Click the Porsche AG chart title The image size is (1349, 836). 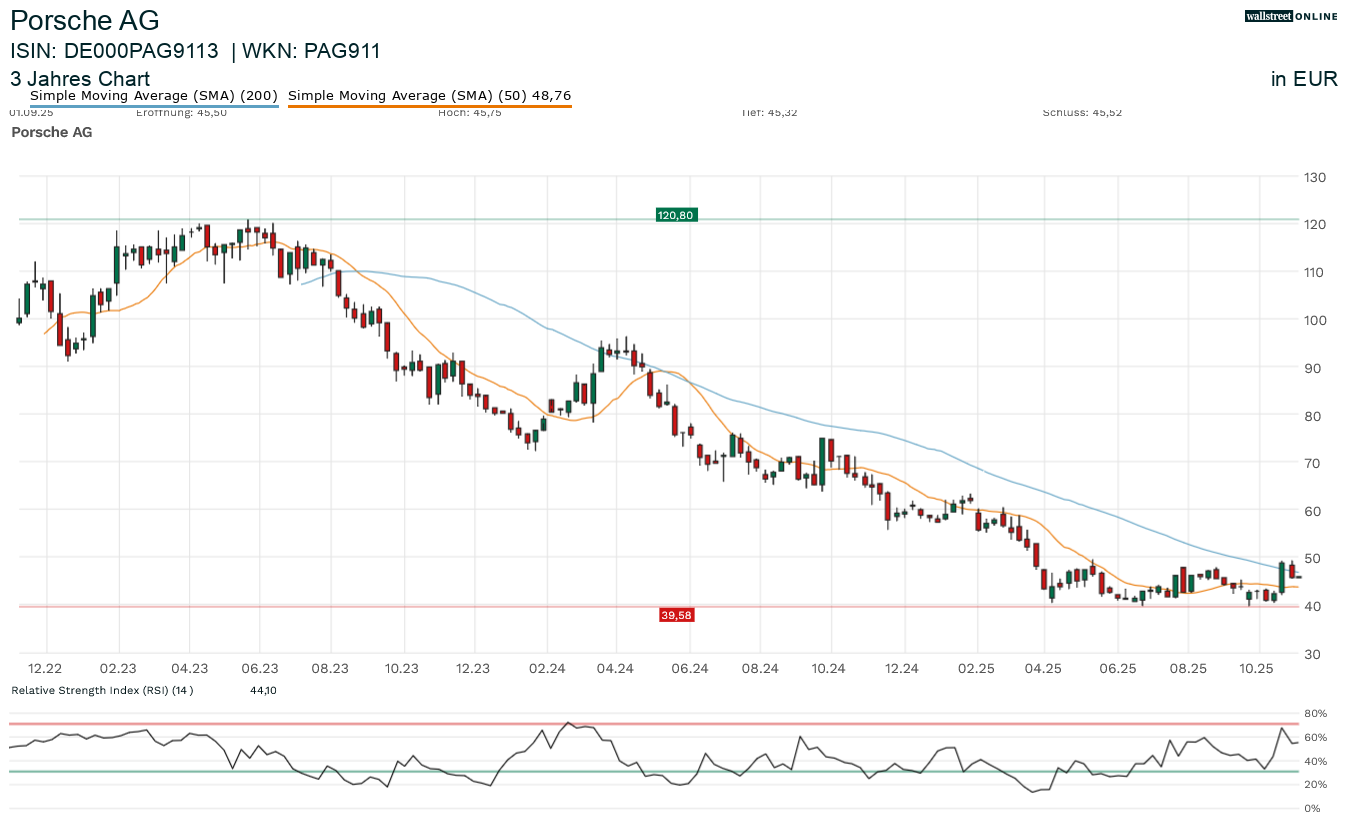point(86,20)
